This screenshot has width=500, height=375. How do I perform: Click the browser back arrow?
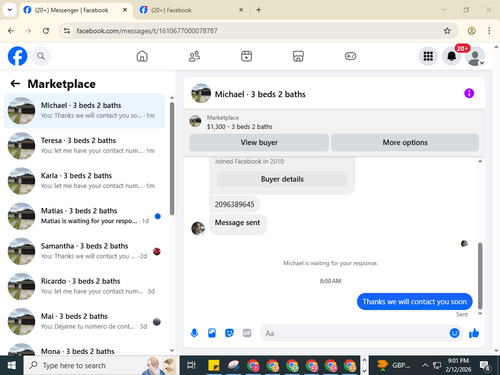coord(11,31)
